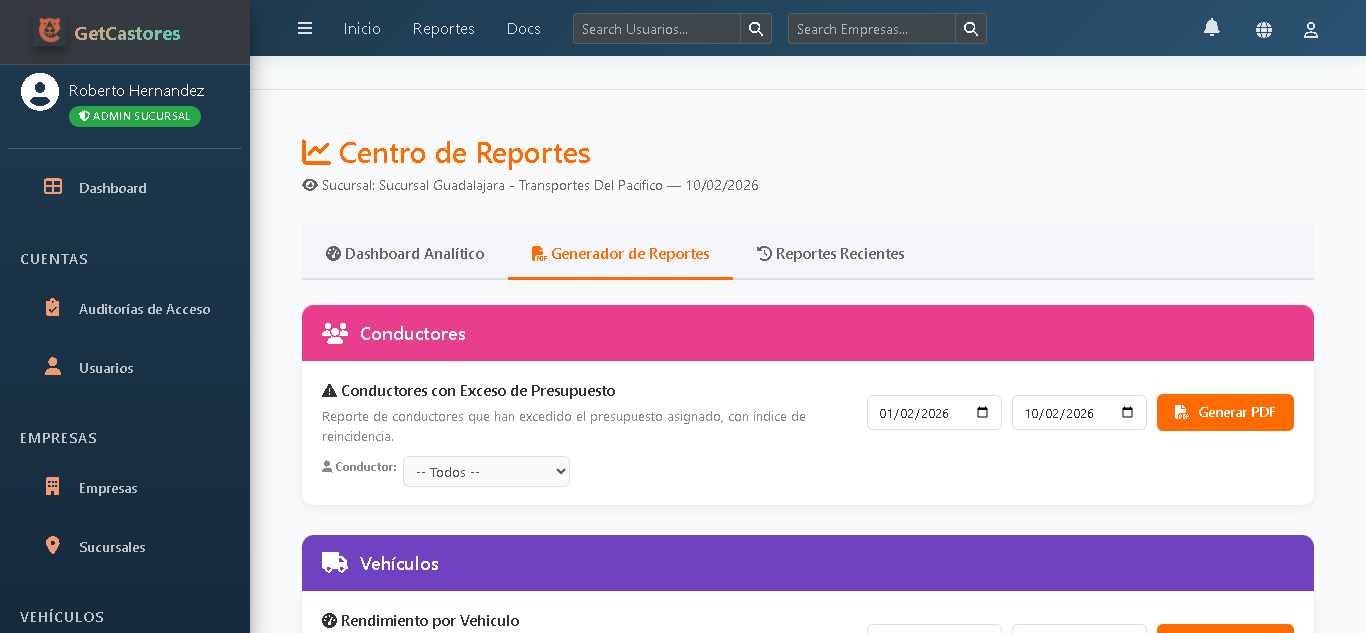Screen dimensions: 1366x633
Task: Click inside the Search Usuarios field
Action: click(x=655, y=28)
